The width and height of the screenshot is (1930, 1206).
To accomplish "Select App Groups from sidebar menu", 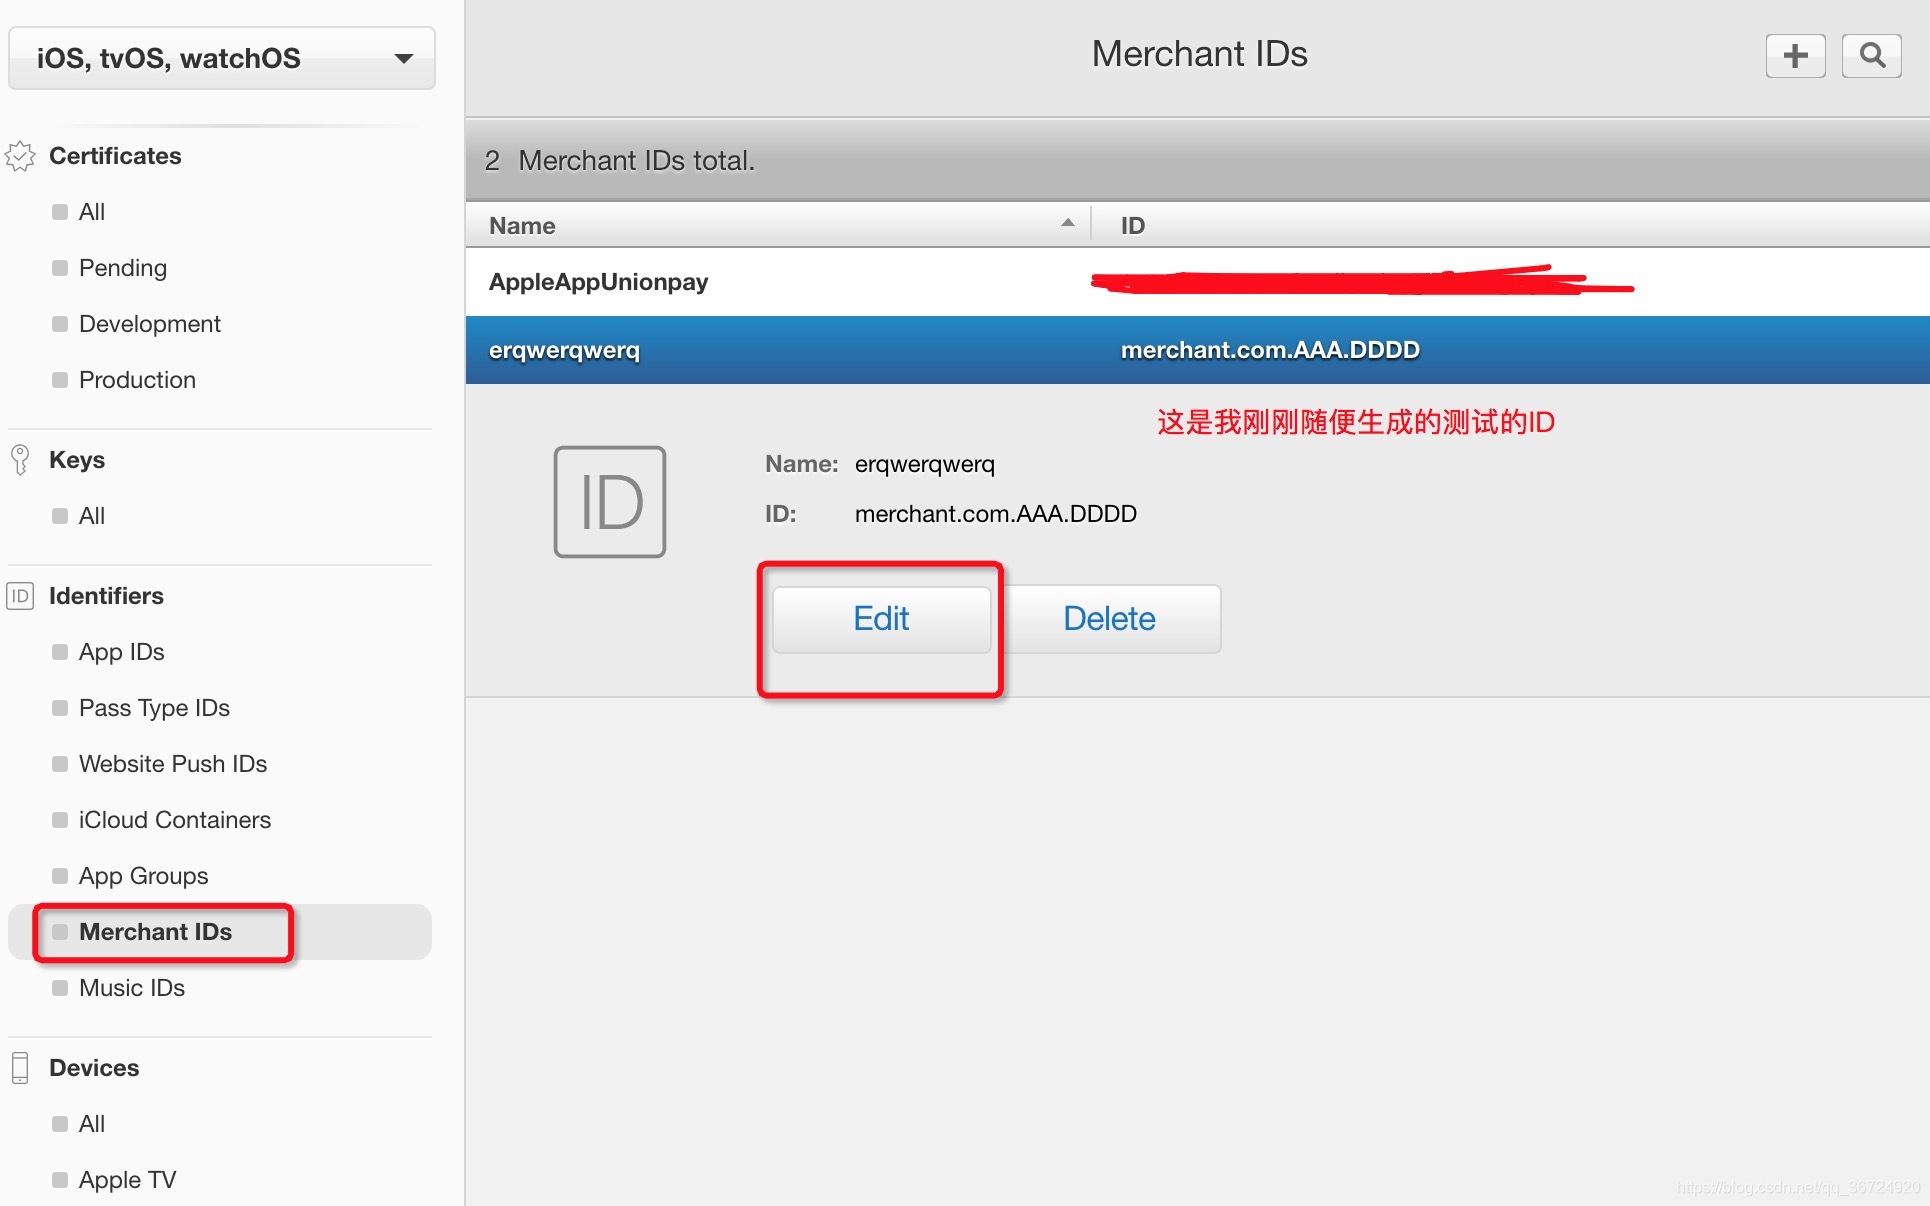I will pyautogui.click(x=145, y=875).
